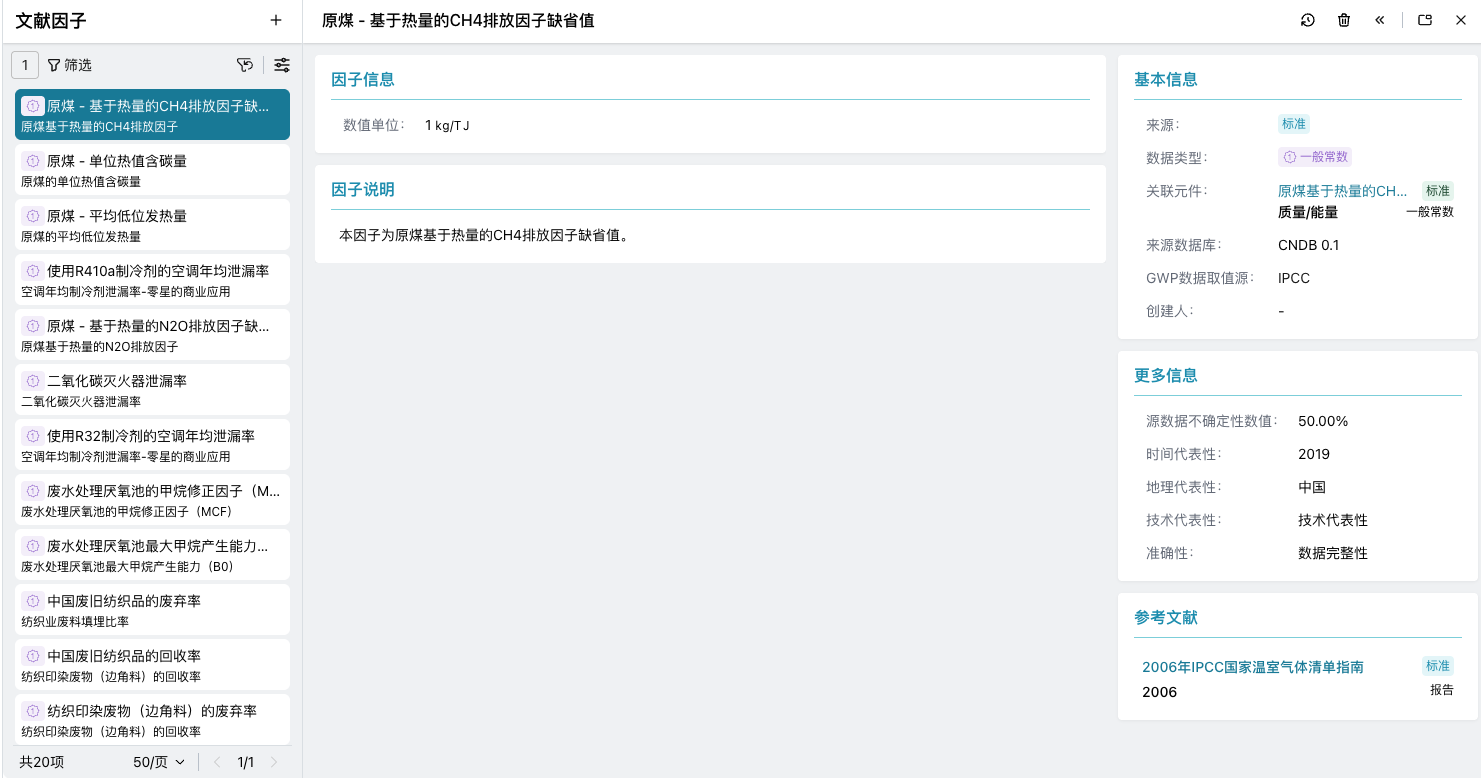Select 二氧化碳灭火器泄漏率 list item
The image size is (1481, 778).
(152, 390)
